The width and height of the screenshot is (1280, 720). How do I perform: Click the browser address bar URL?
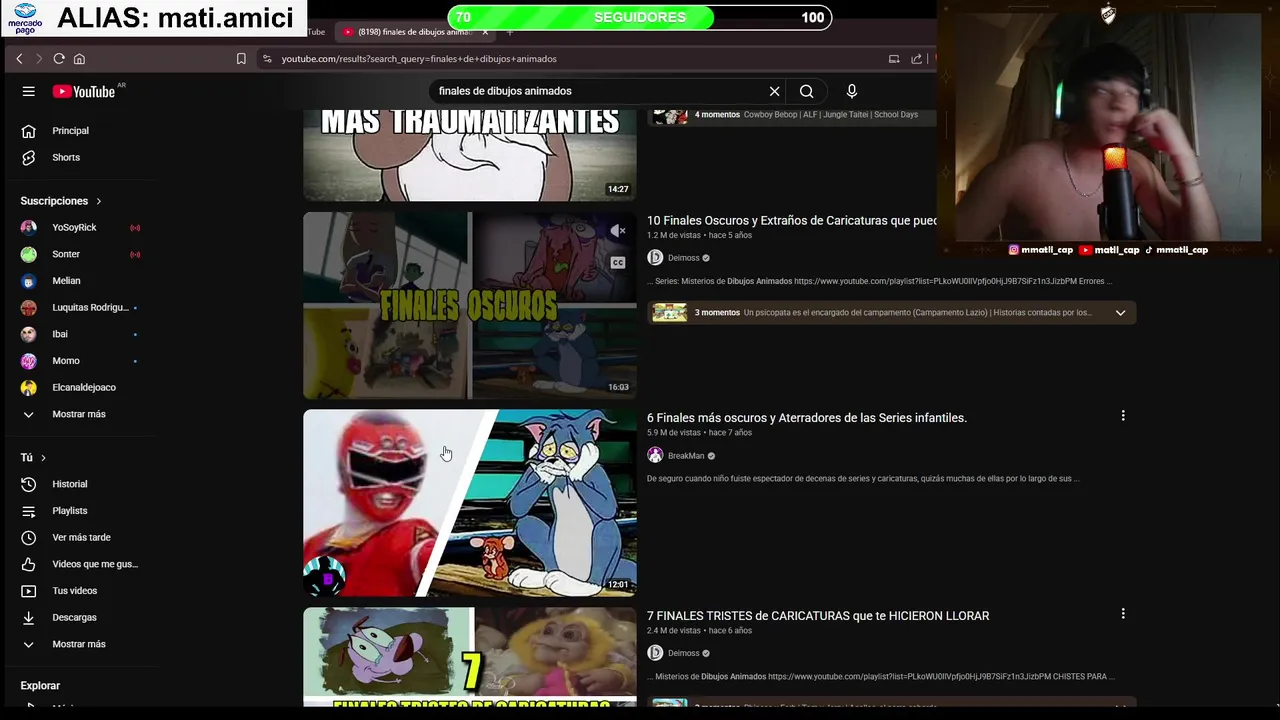click(x=419, y=59)
